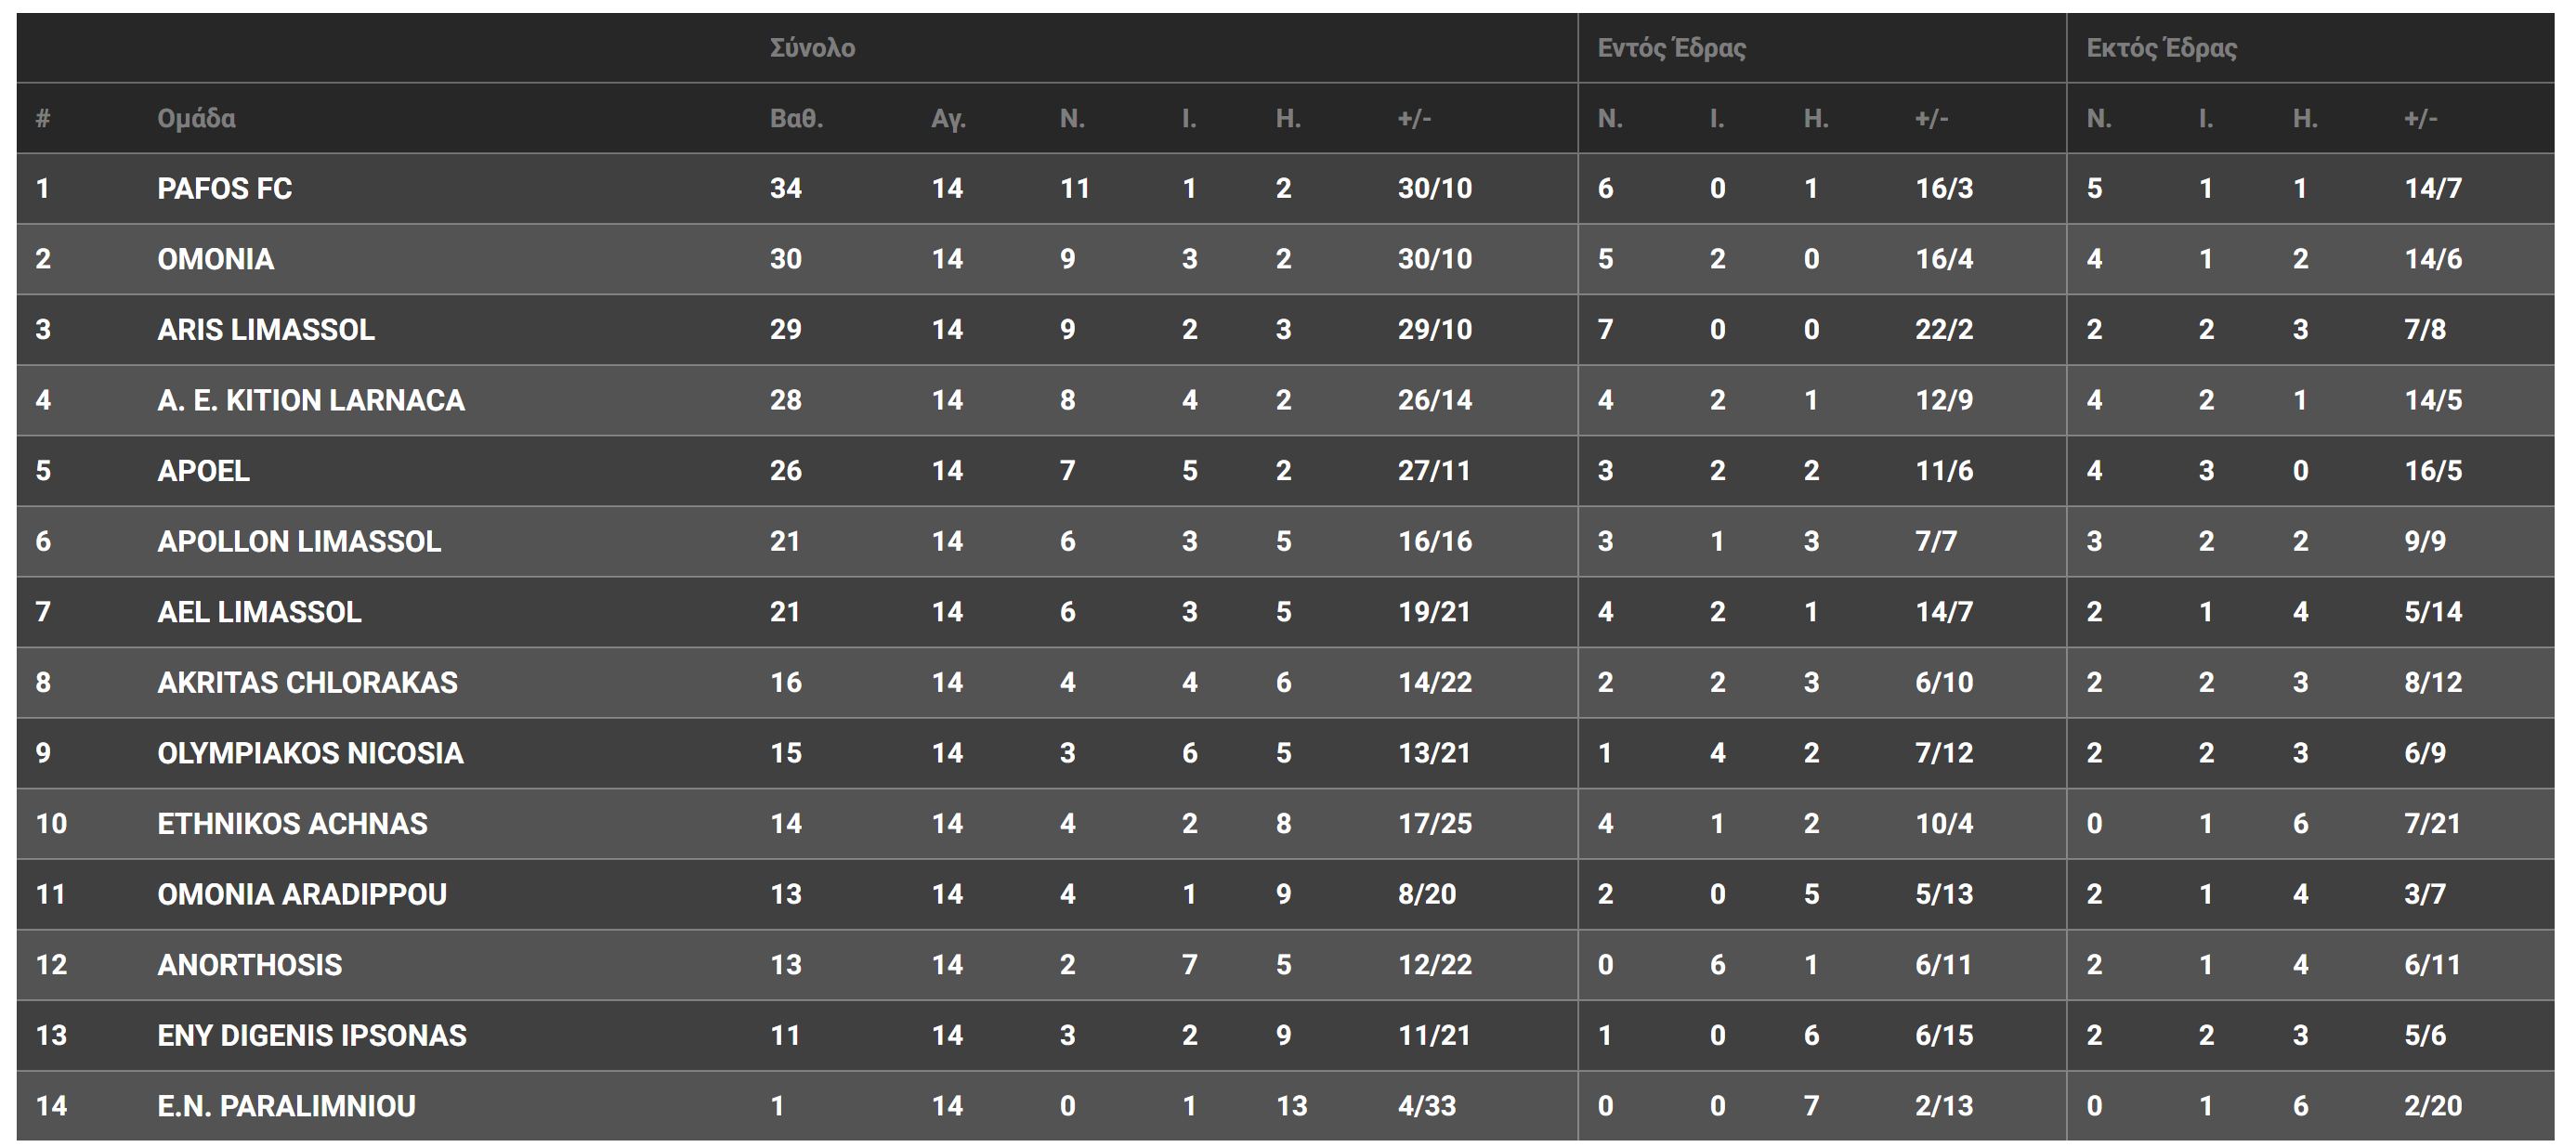Click E.N. PARALIMNIOU team name

(286, 1105)
